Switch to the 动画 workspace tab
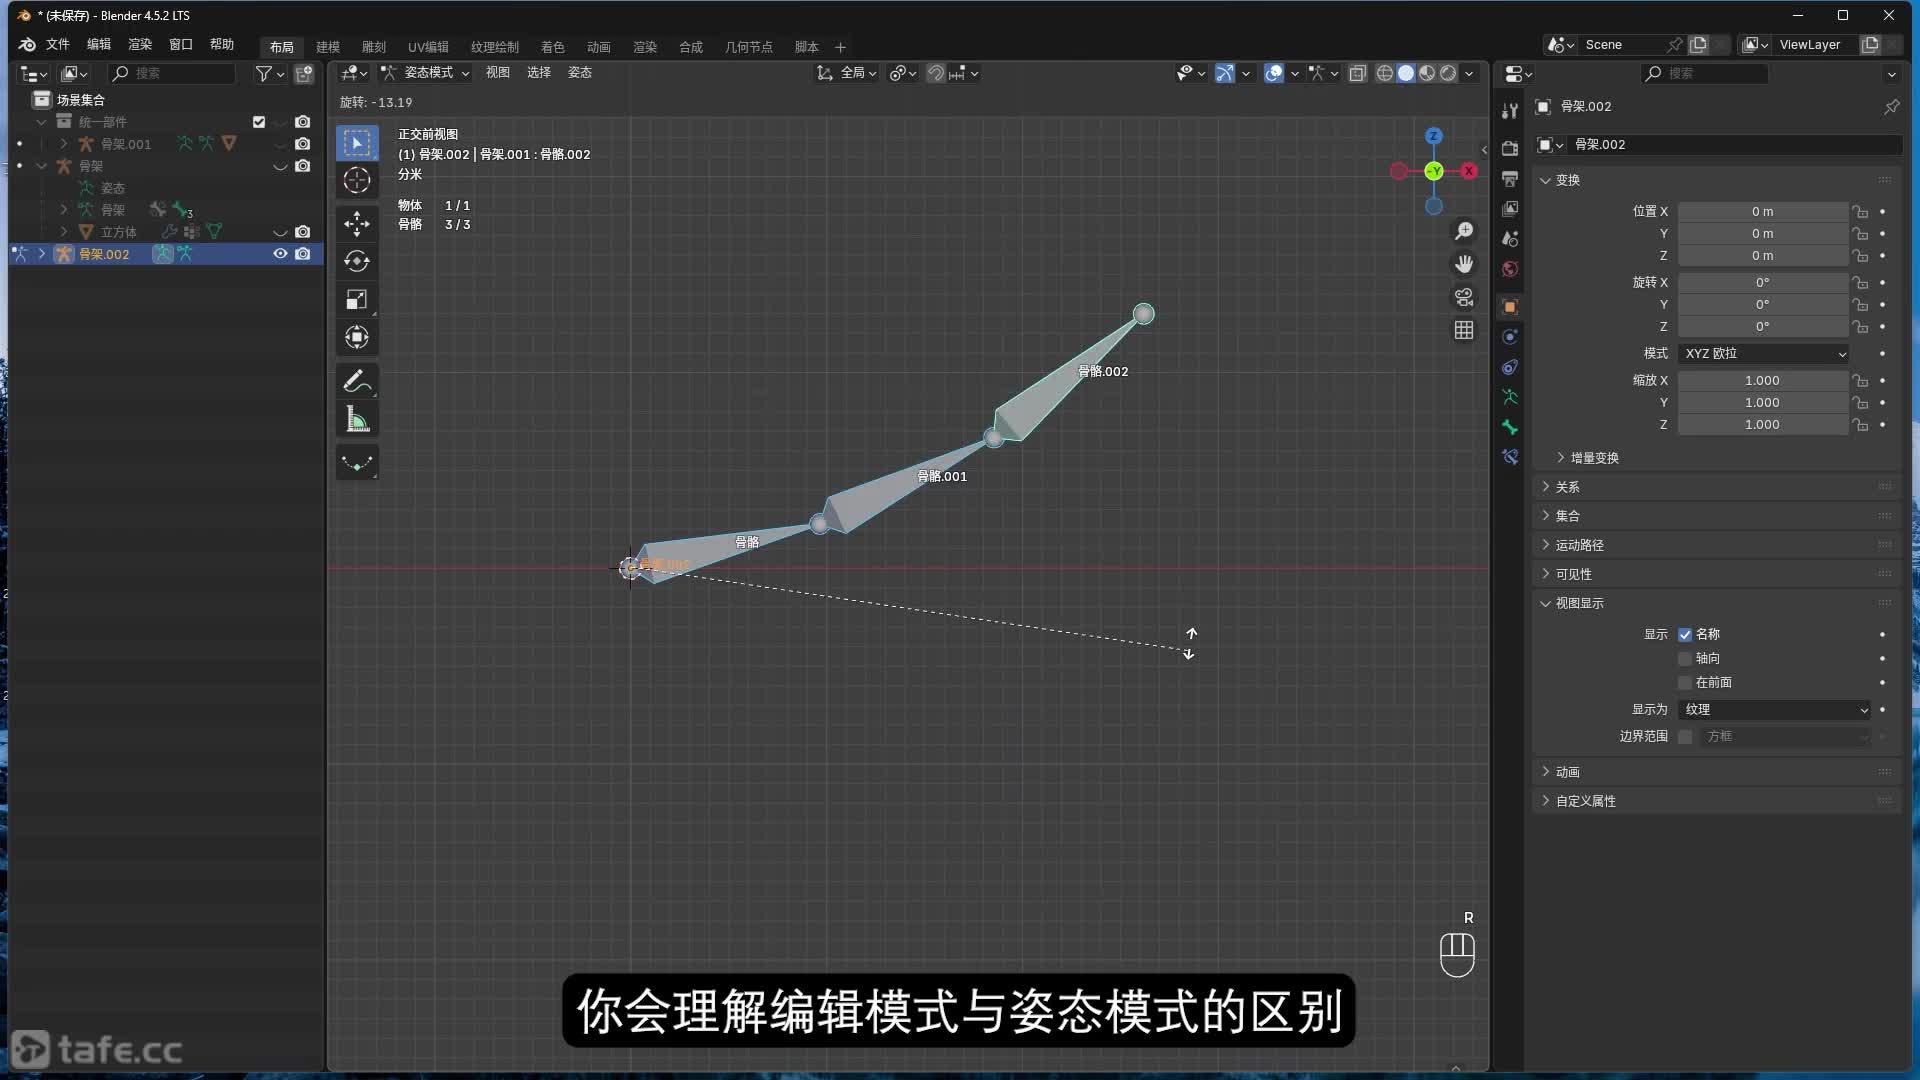1920x1080 pixels. [x=599, y=47]
